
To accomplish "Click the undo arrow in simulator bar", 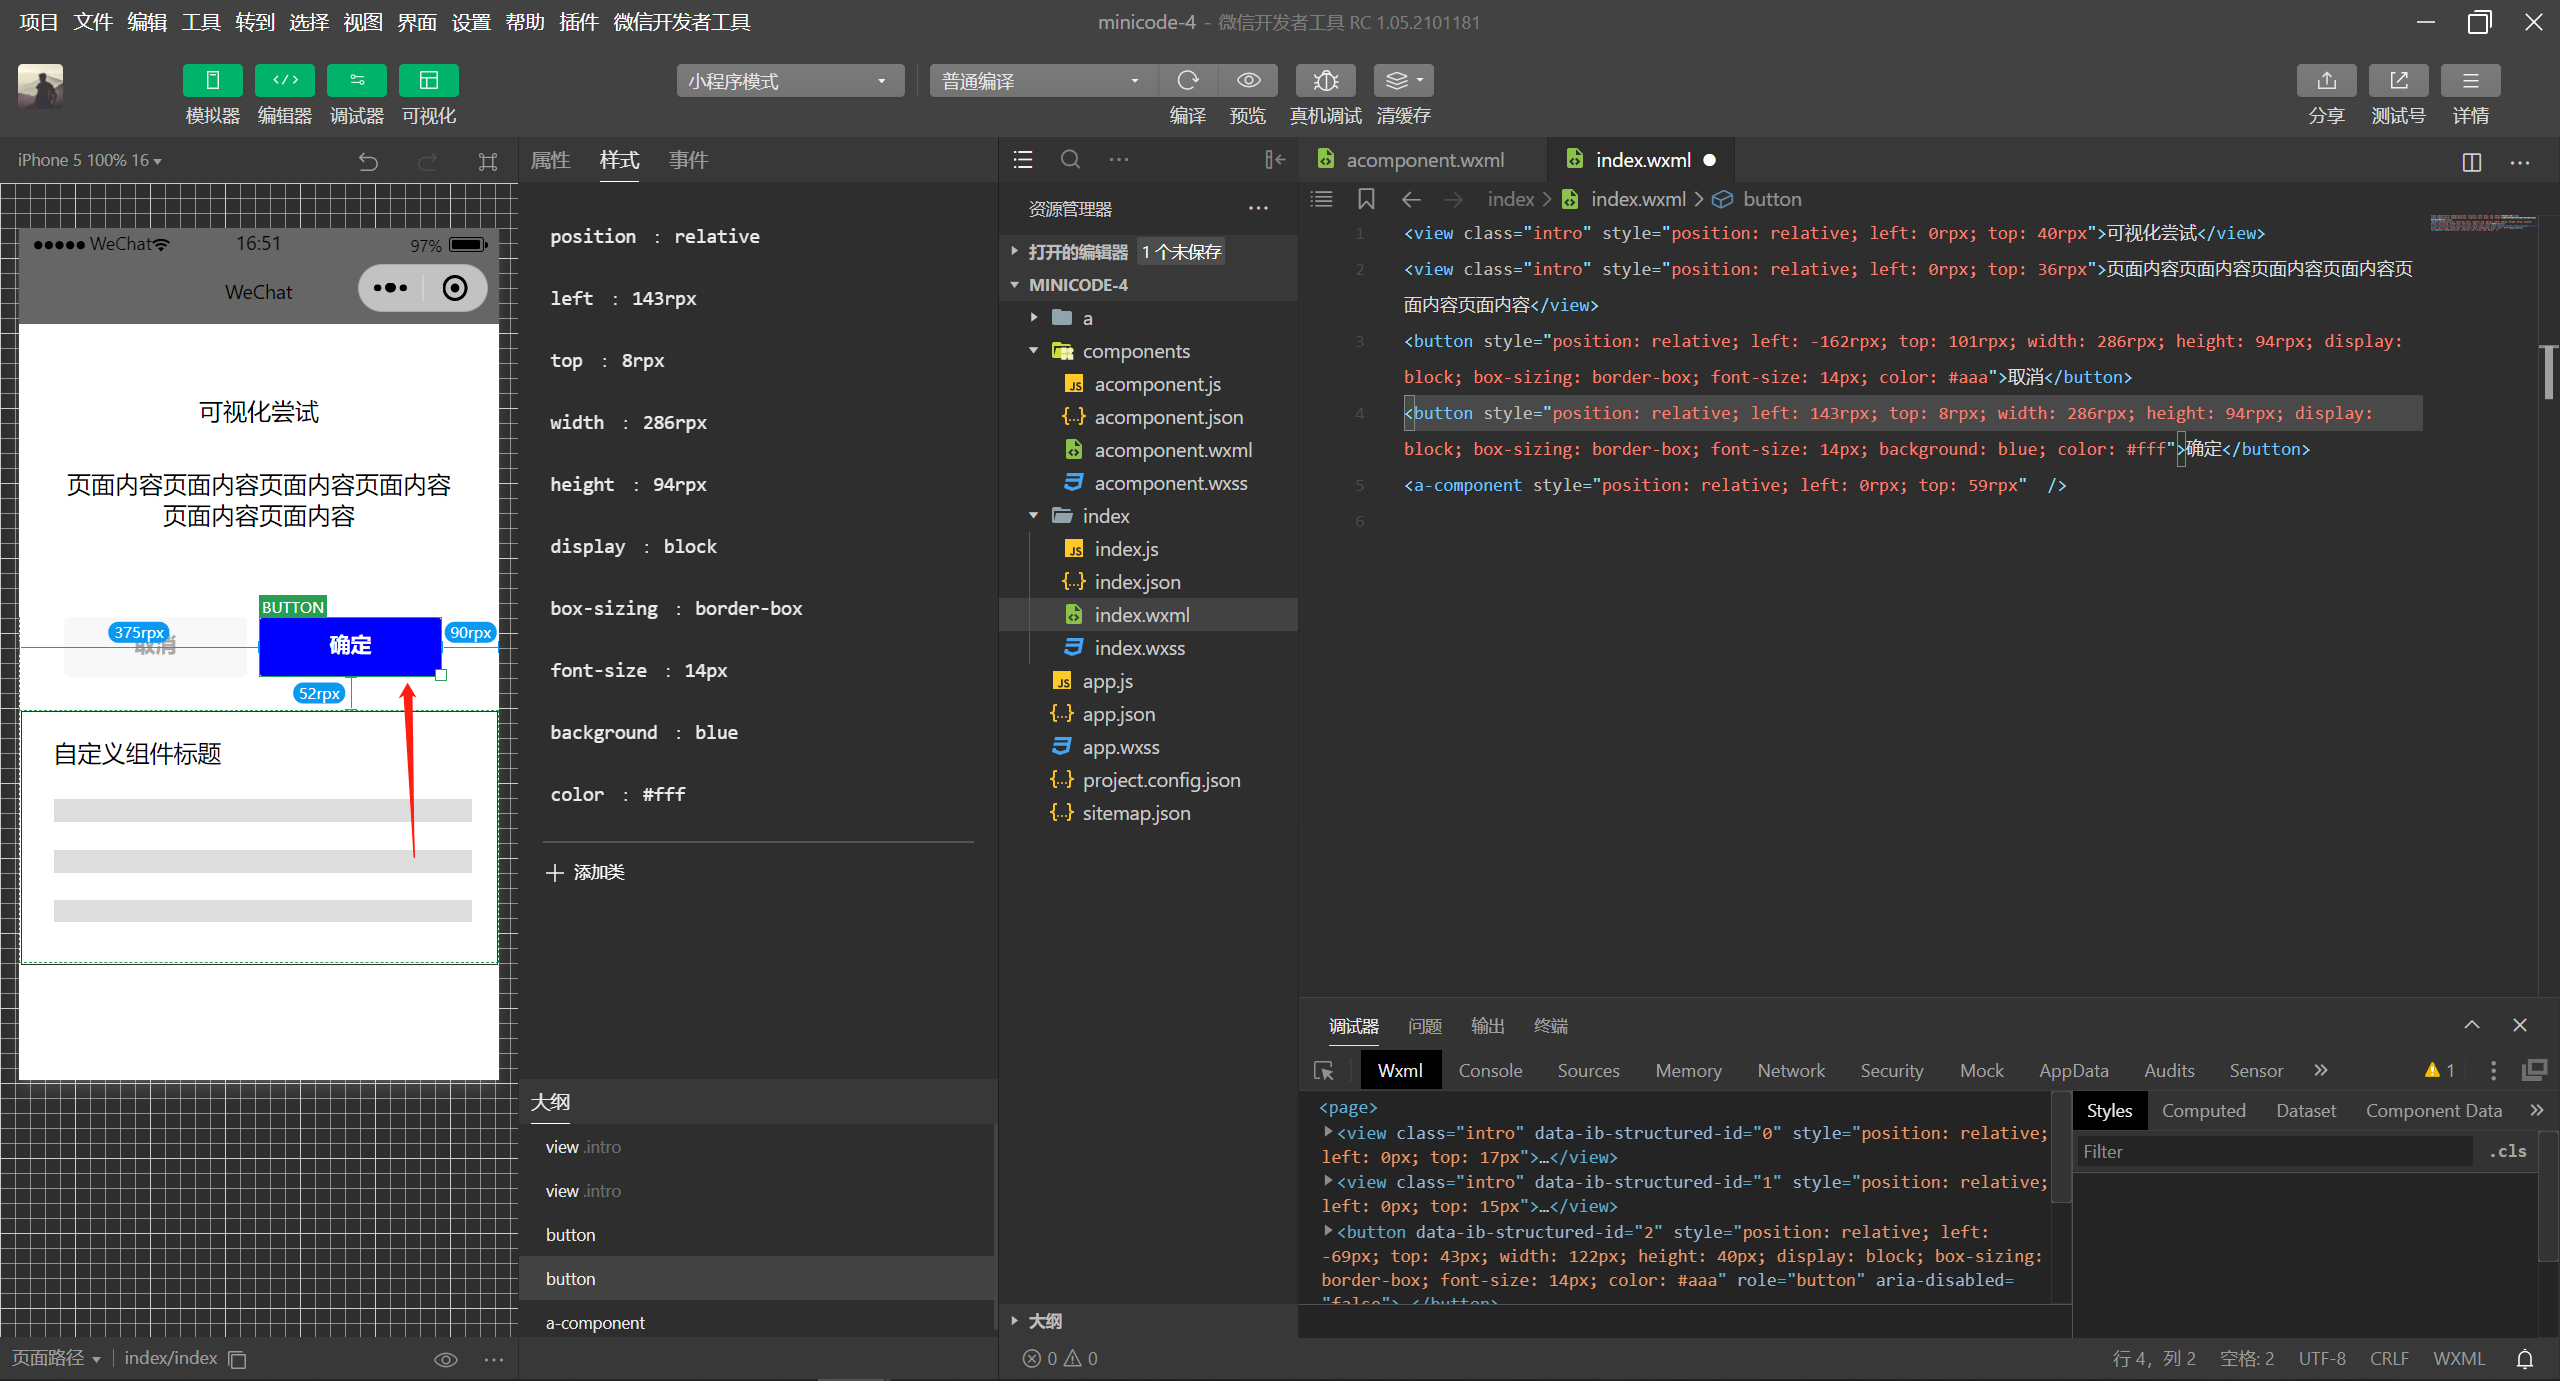I will click(368, 161).
